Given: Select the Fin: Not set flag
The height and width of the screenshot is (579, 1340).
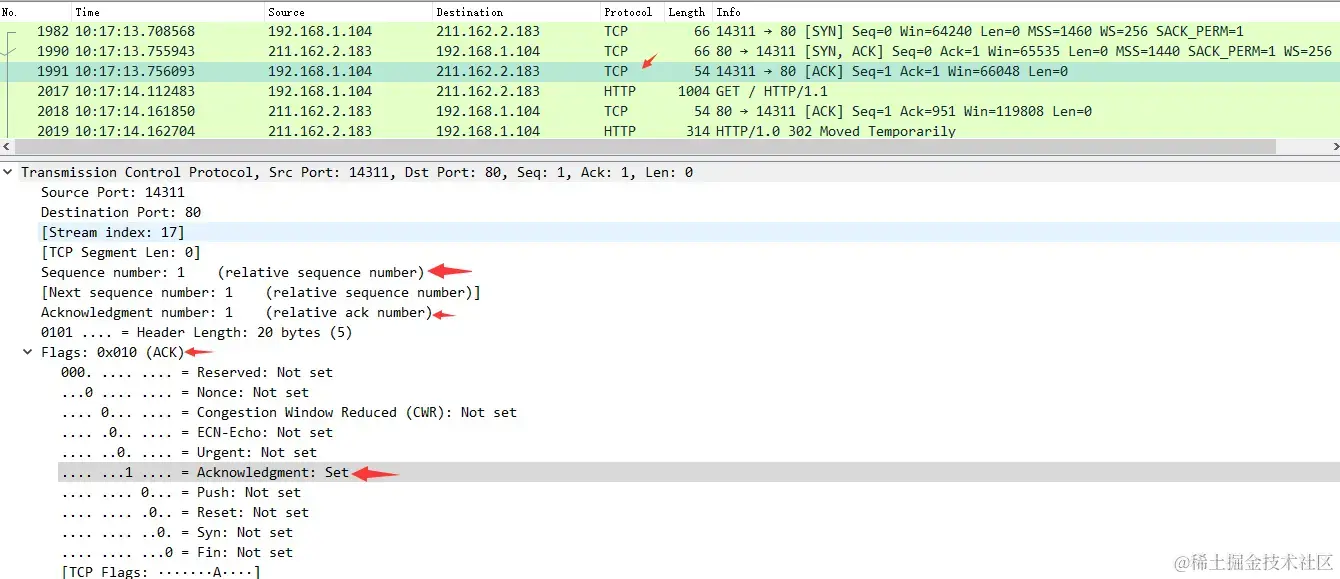Looking at the screenshot, I should pos(177,552).
